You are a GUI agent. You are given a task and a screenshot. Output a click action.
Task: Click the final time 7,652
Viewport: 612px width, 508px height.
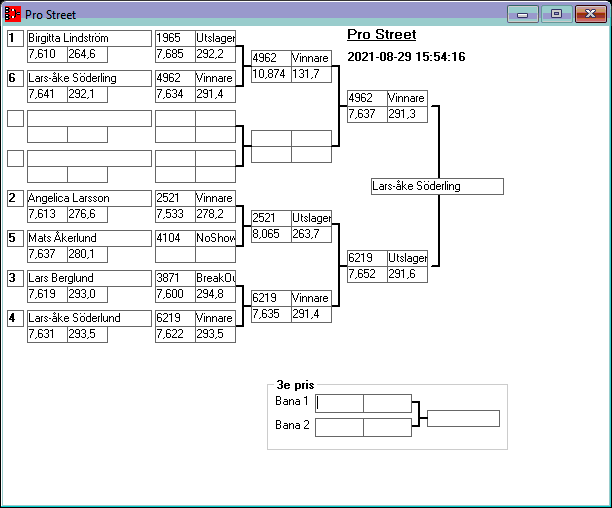[x=367, y=274]
